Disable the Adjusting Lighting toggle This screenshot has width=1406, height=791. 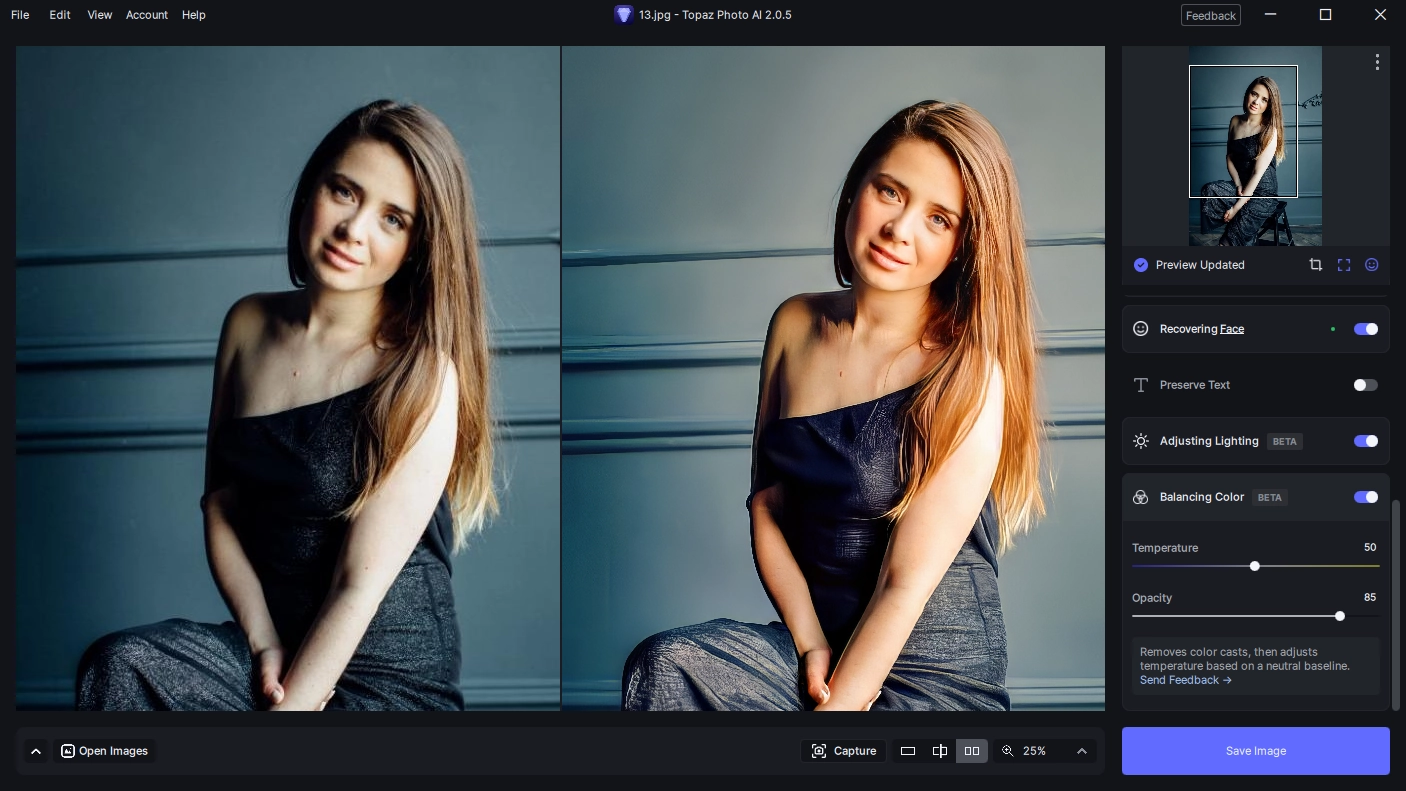[x=1365, y=441]
